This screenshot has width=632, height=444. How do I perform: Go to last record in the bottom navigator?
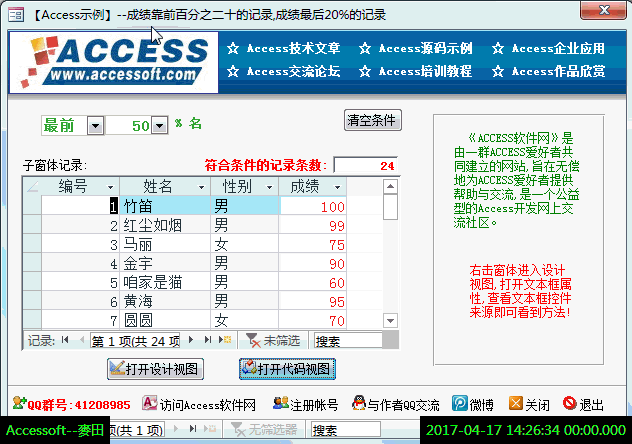193,429
